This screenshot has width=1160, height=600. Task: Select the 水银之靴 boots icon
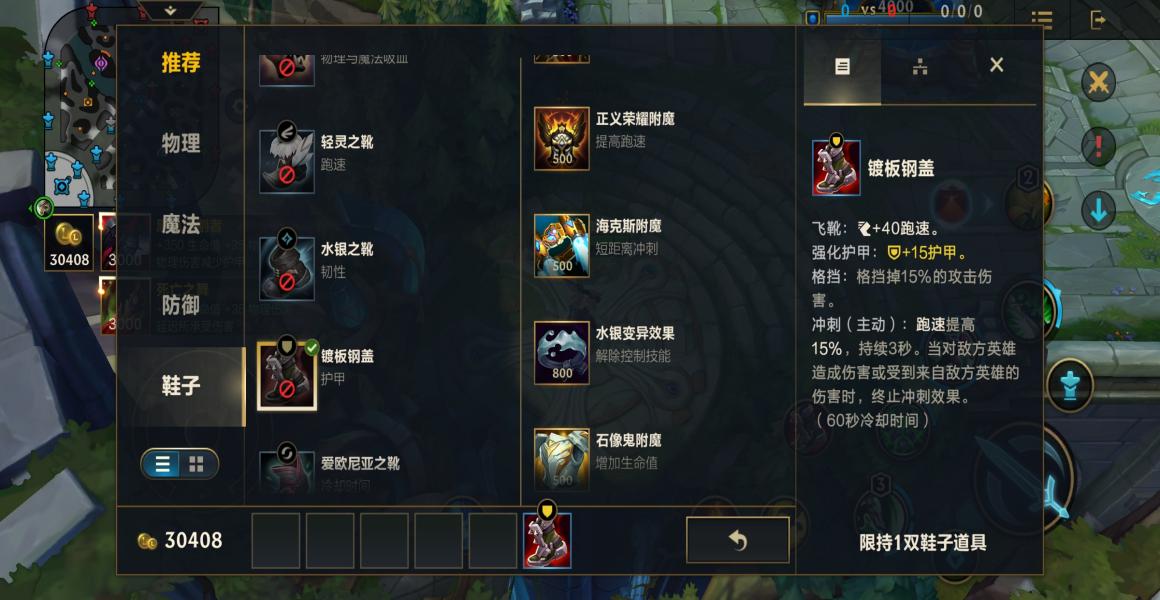point(287,268)
